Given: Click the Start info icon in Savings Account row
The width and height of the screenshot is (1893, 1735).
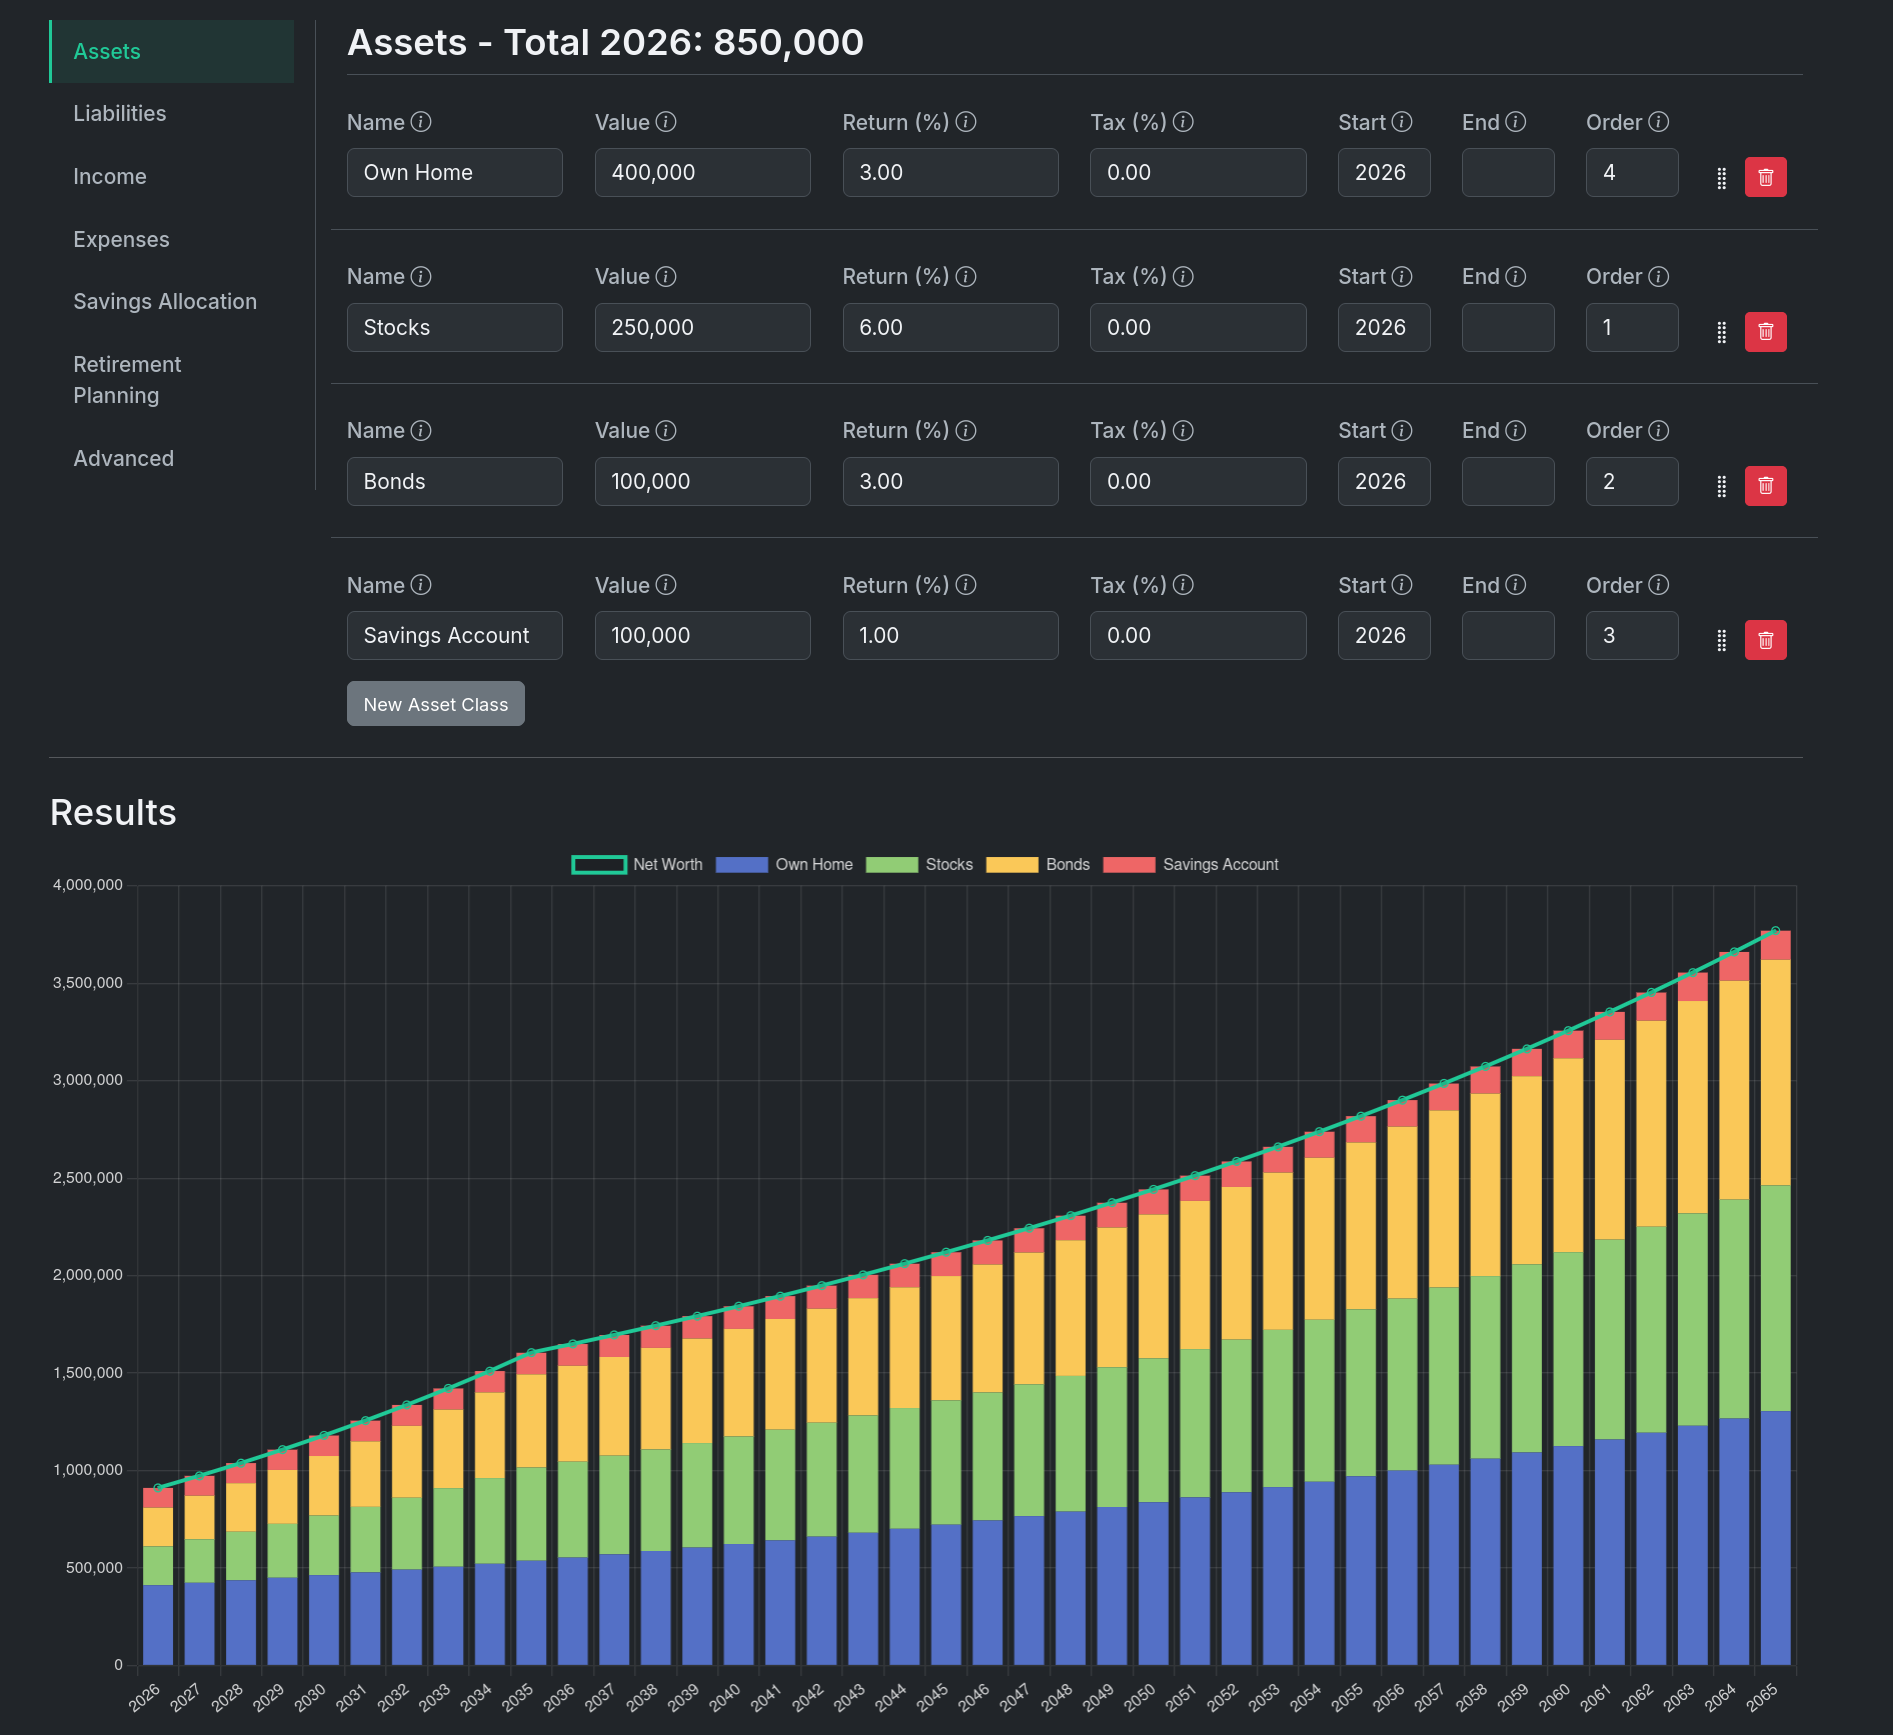Looking at the screenshot, I should click(1402, 585).
